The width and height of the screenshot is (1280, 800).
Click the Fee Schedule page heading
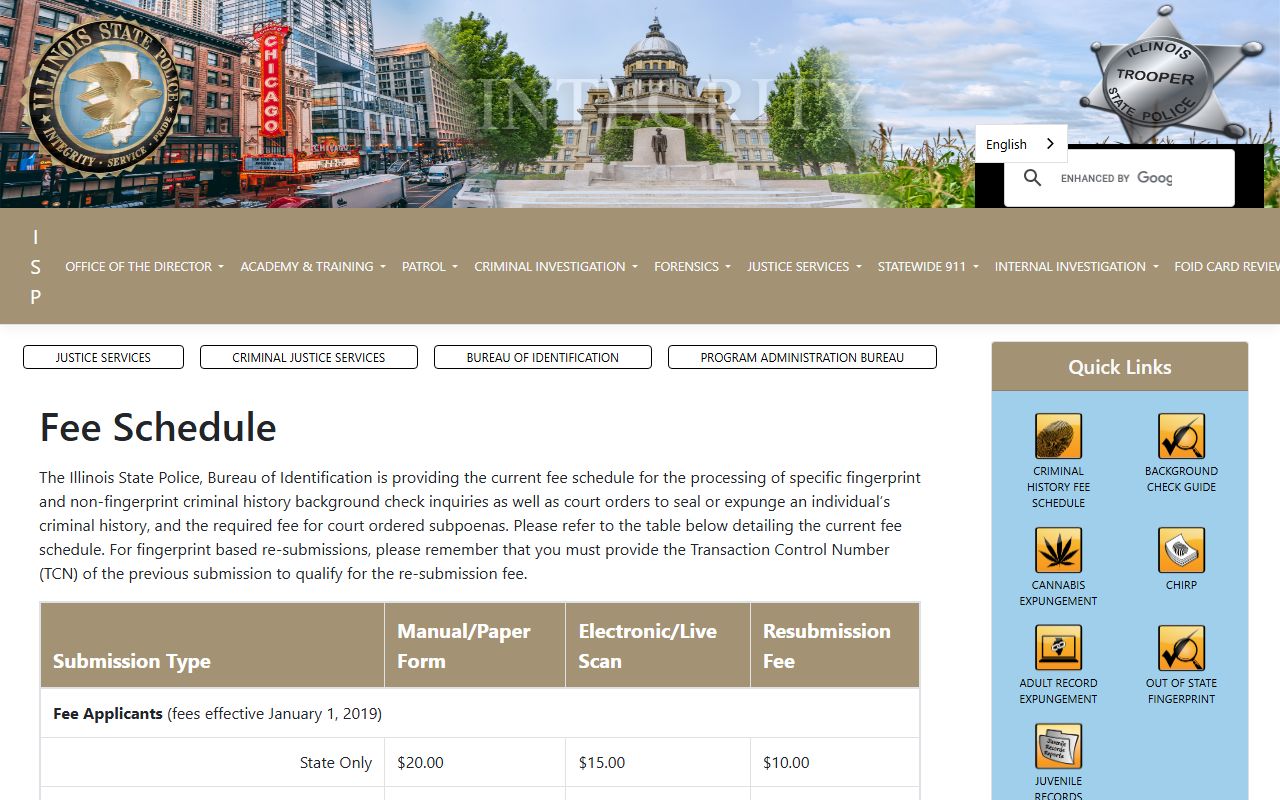158,427
